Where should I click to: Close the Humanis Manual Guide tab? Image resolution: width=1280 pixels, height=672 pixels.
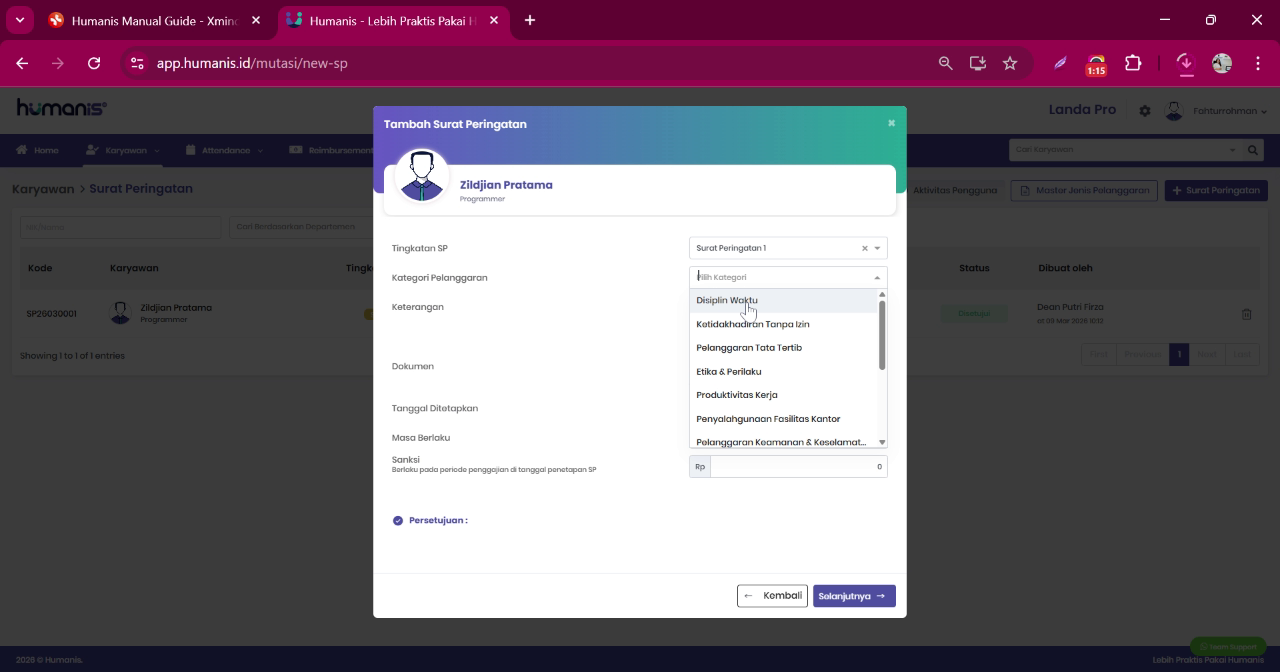point(256,20)
